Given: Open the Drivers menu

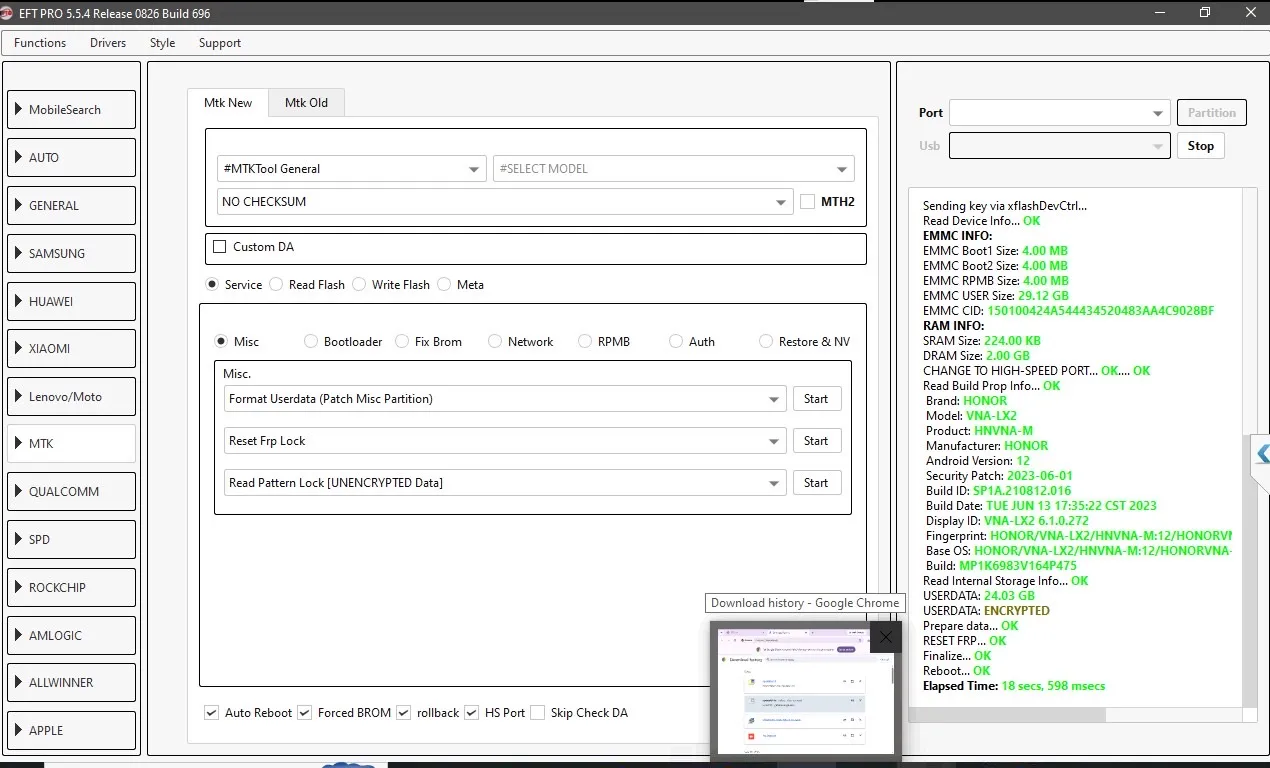Looking at the screenshot, I should click(108, 43).
